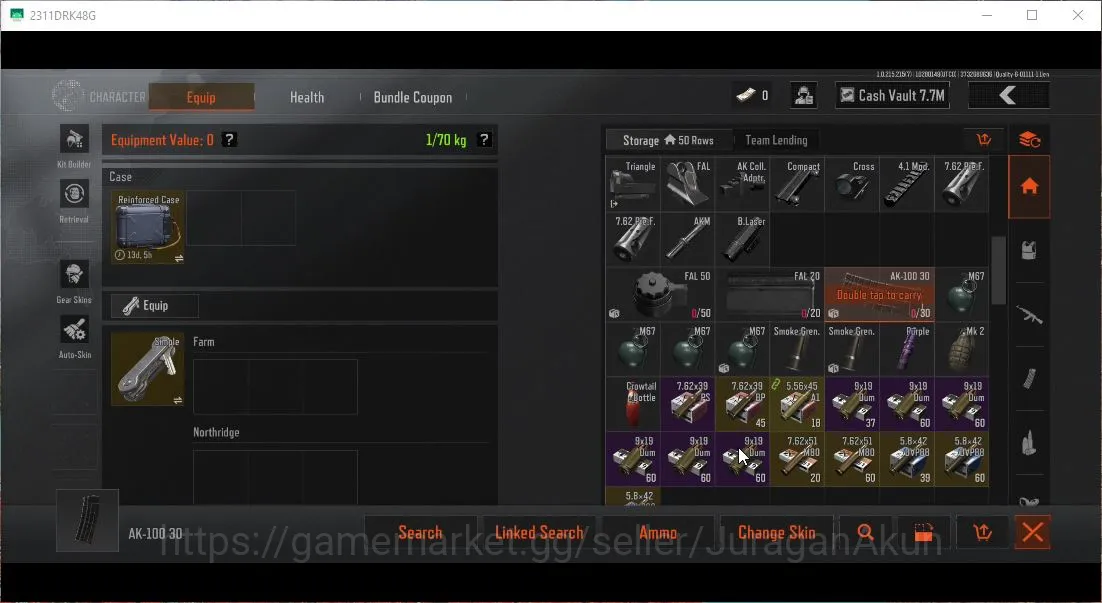Viewport: 1102px width, 603px height.
Task: Switch to the Health tab
Action: (307, 97)
